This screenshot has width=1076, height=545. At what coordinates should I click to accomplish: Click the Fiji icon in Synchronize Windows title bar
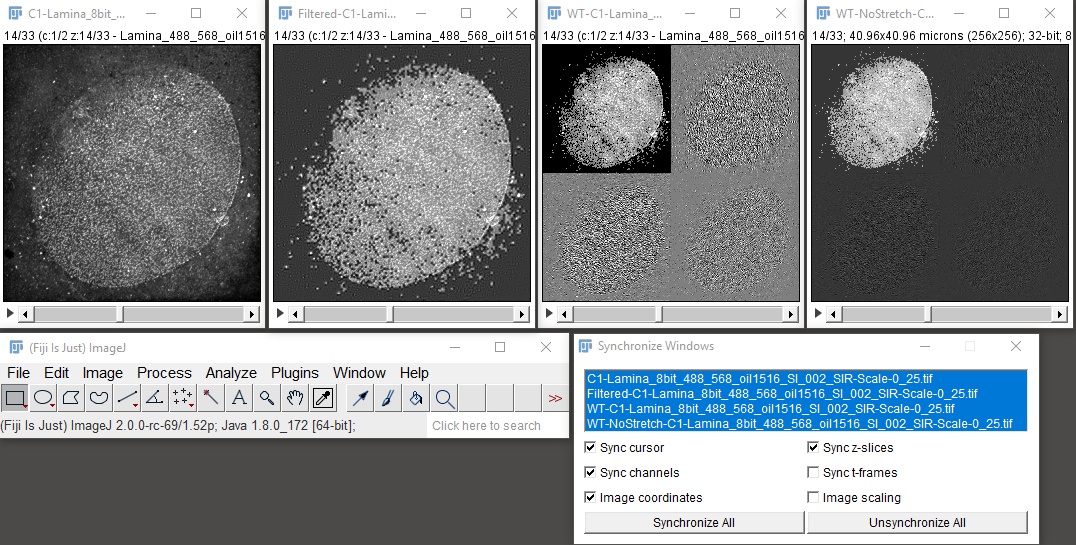pos(585,346)
